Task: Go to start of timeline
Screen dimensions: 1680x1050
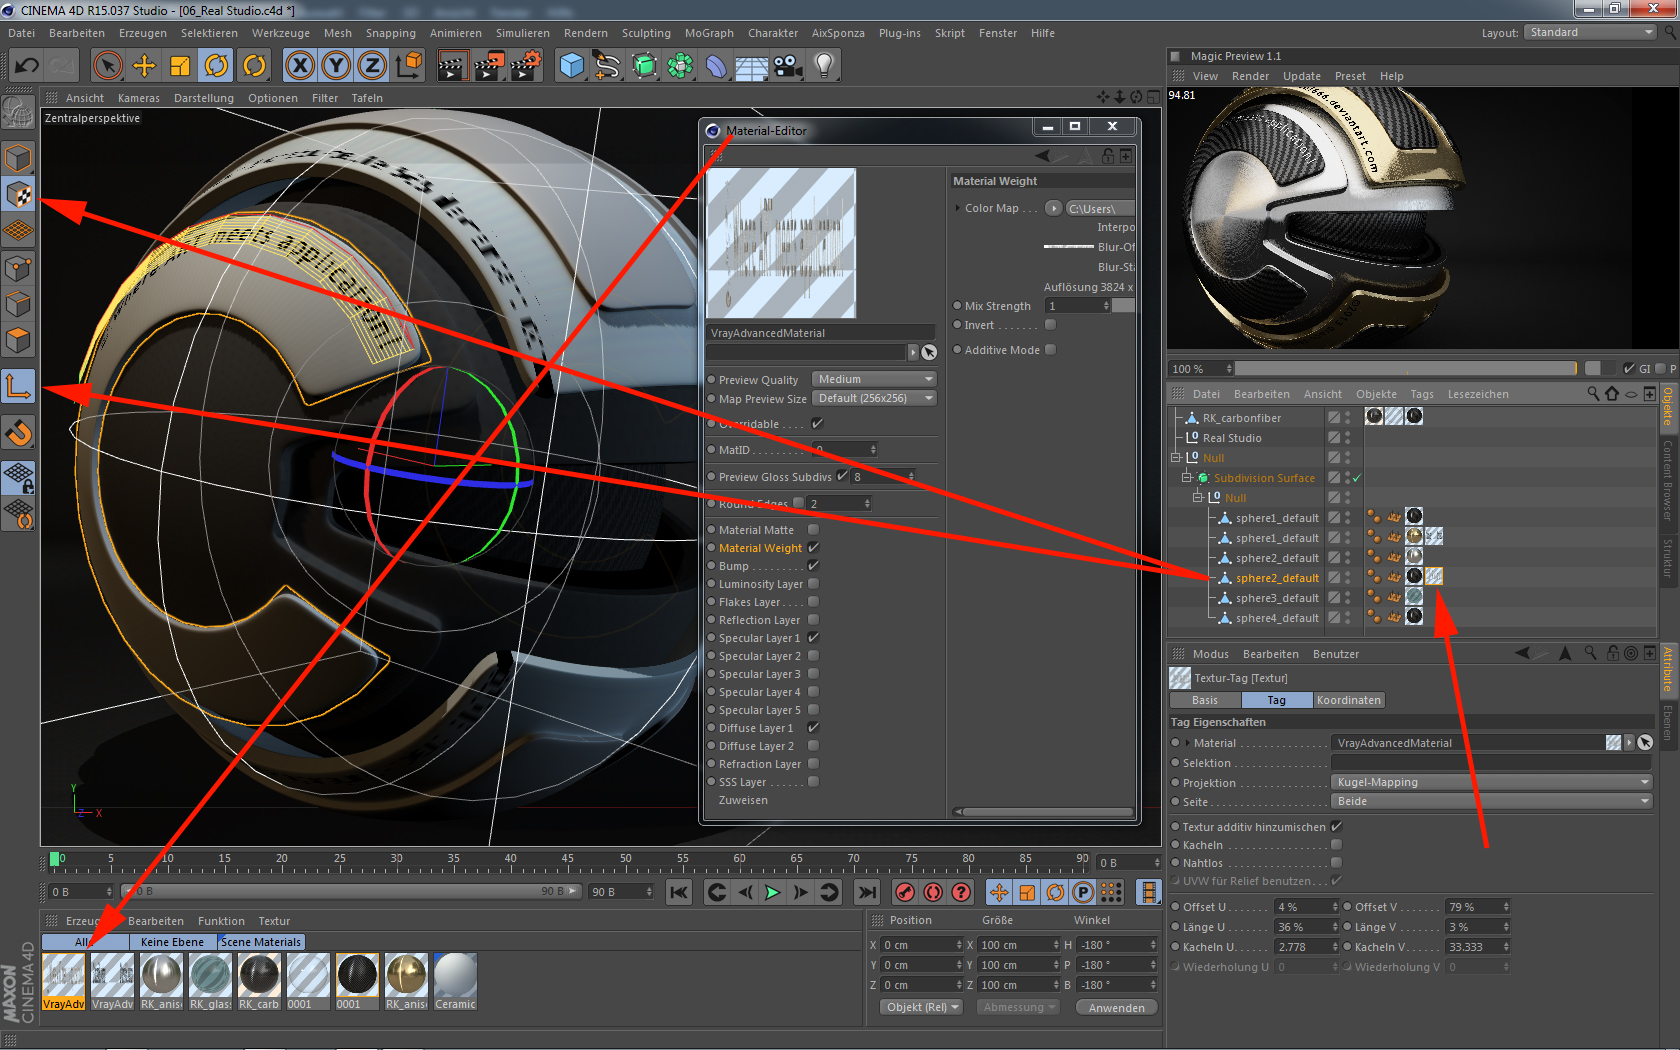Action: 679,892
